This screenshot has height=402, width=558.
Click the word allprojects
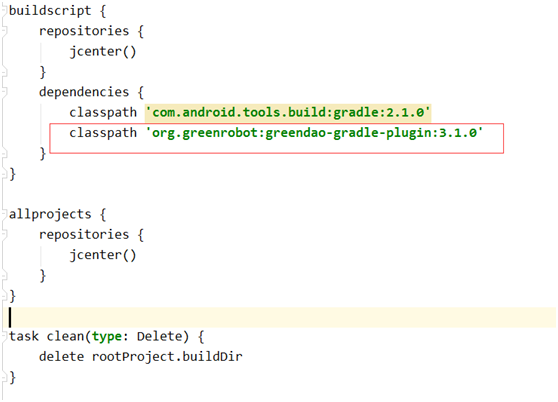[50, 214]
